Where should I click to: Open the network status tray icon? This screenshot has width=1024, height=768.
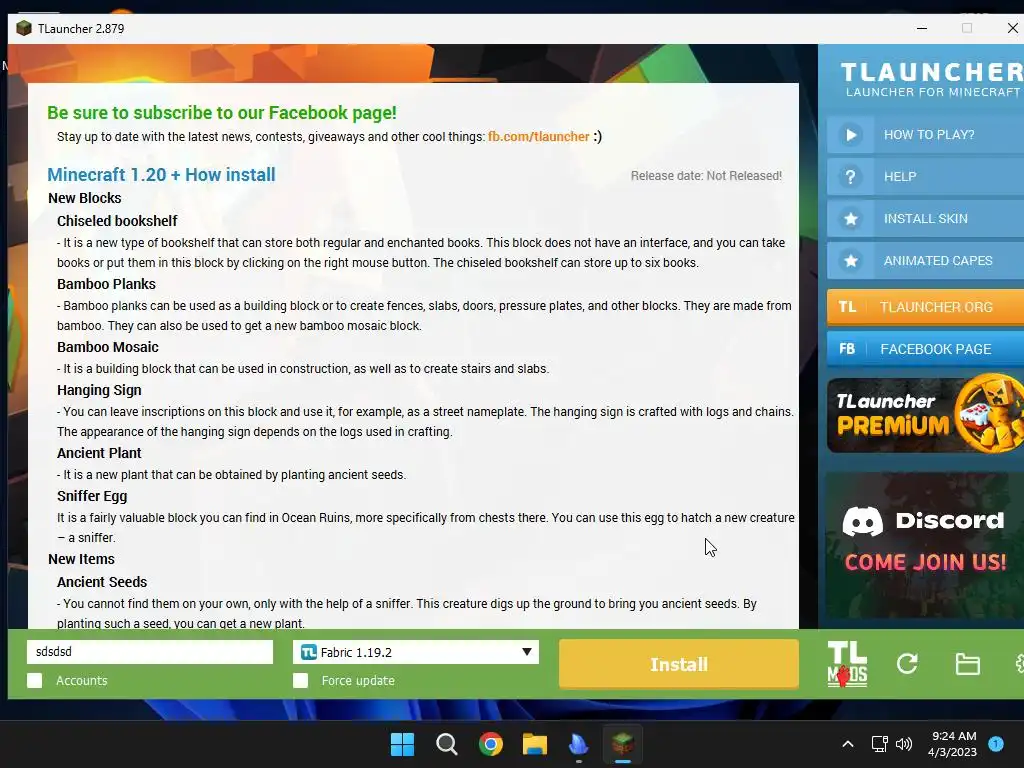click(879, 744)
